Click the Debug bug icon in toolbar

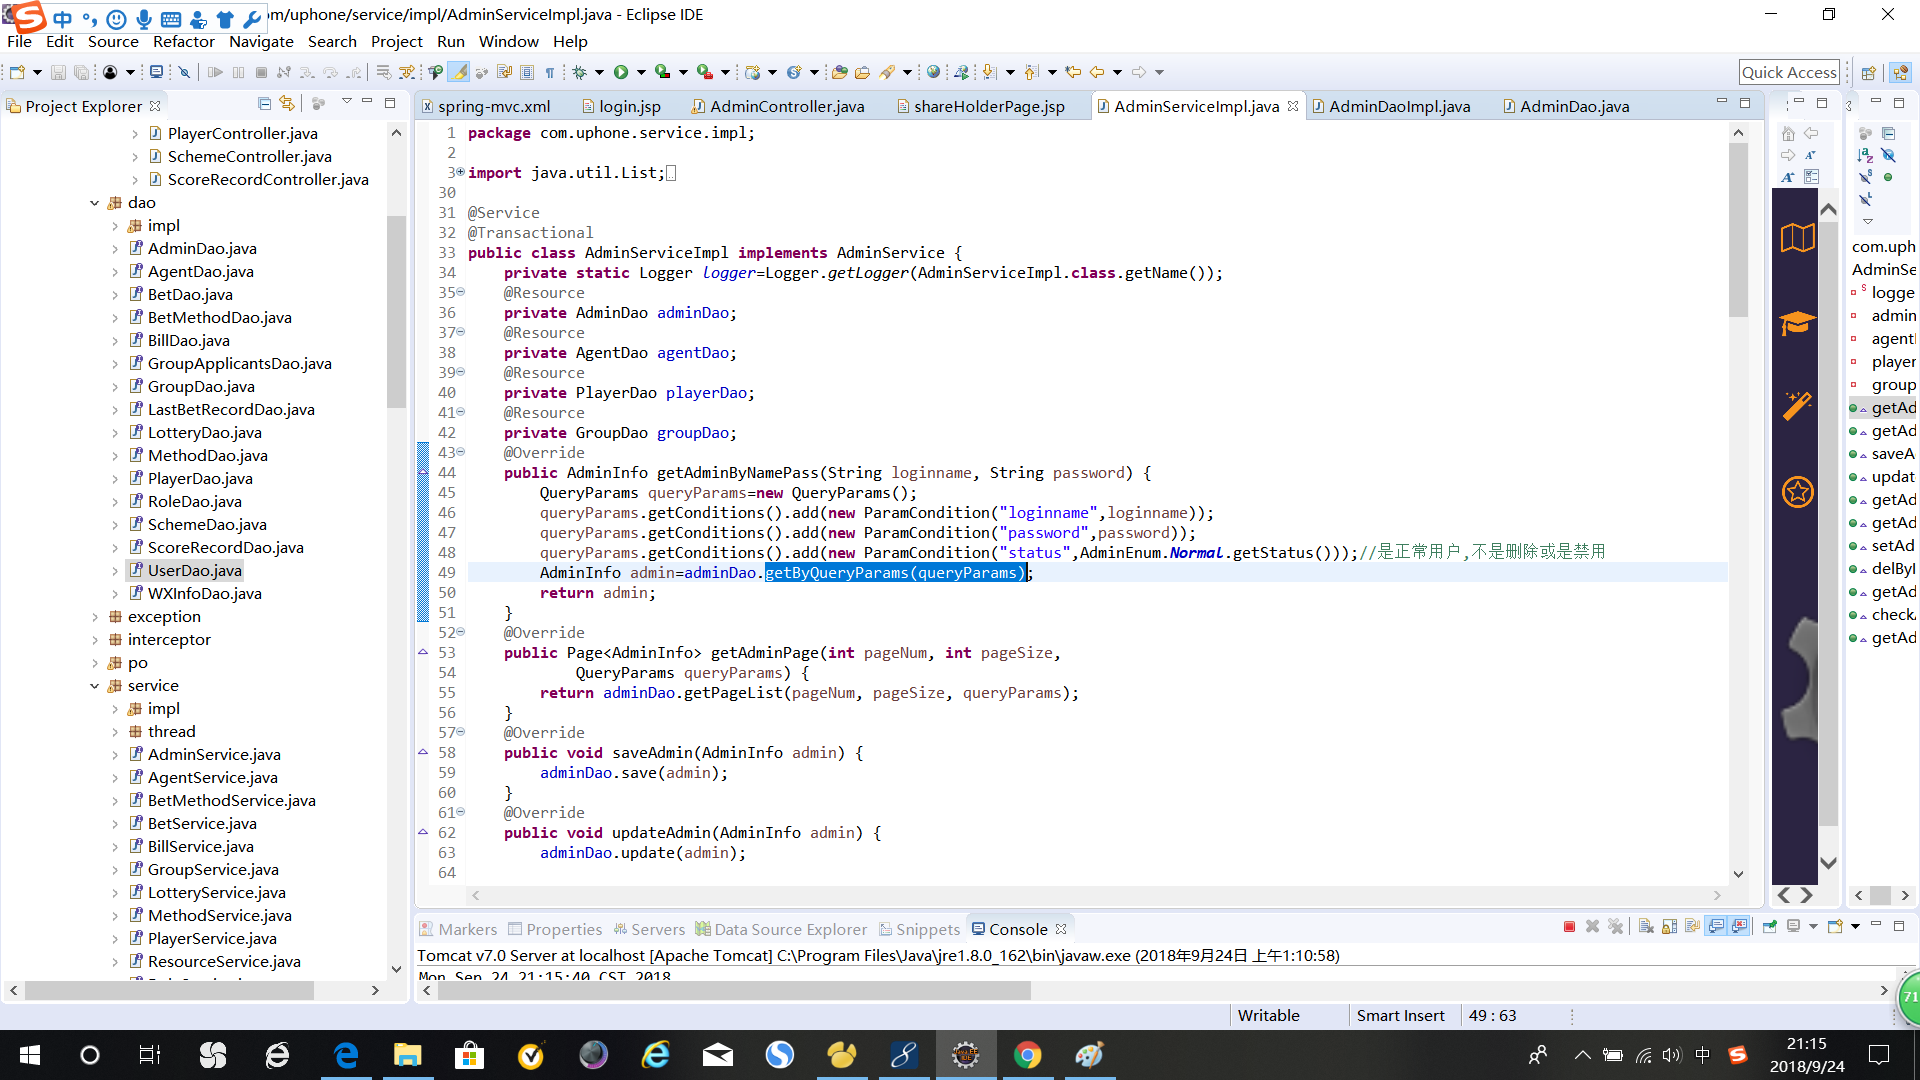click(579, 72)
